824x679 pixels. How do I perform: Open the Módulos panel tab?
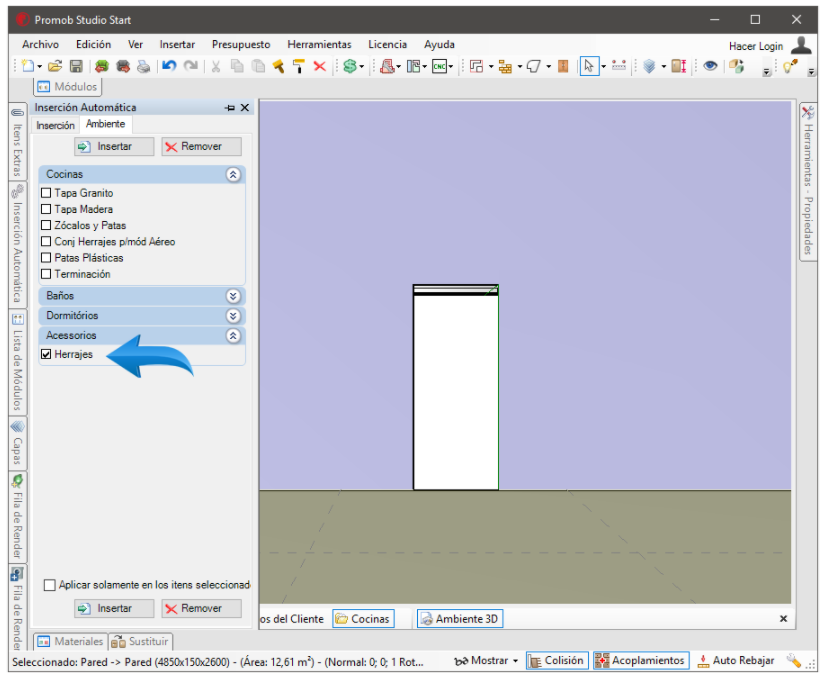point(68,87)
